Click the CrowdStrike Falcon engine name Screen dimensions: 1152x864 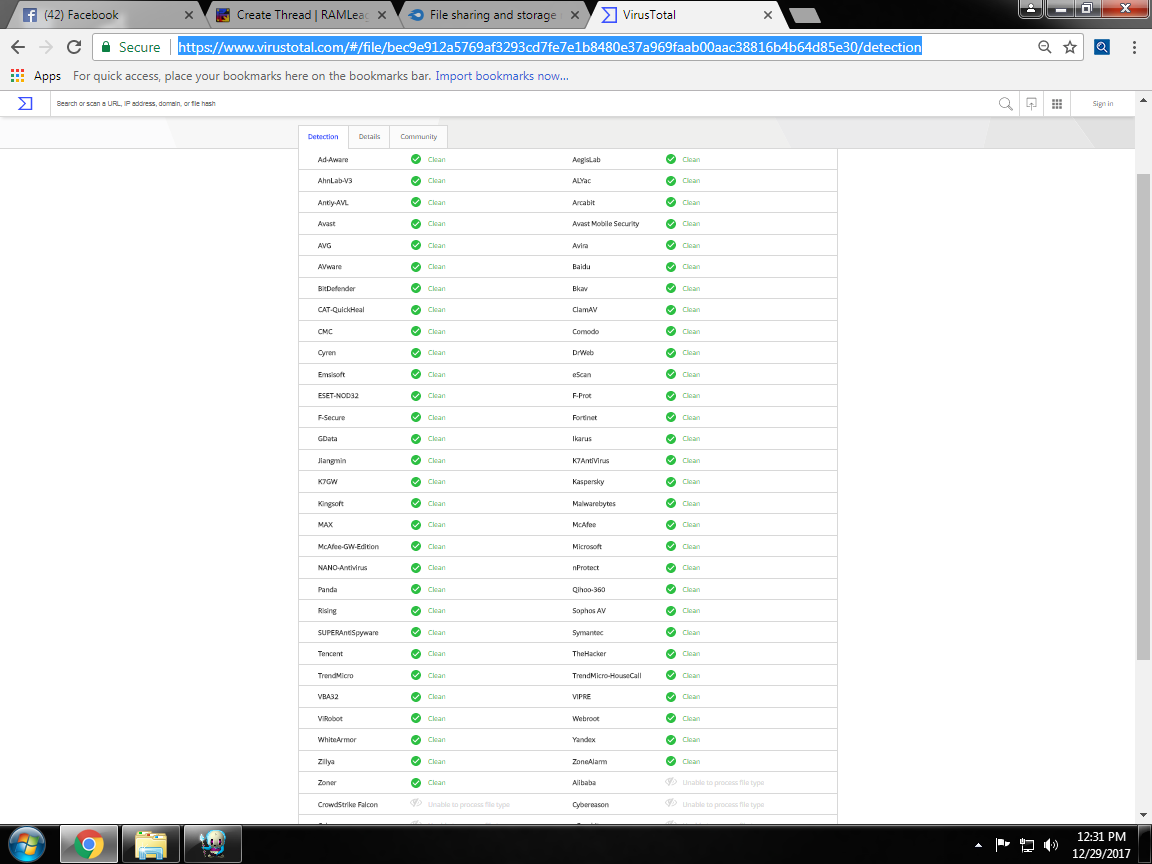pos(348,804)
